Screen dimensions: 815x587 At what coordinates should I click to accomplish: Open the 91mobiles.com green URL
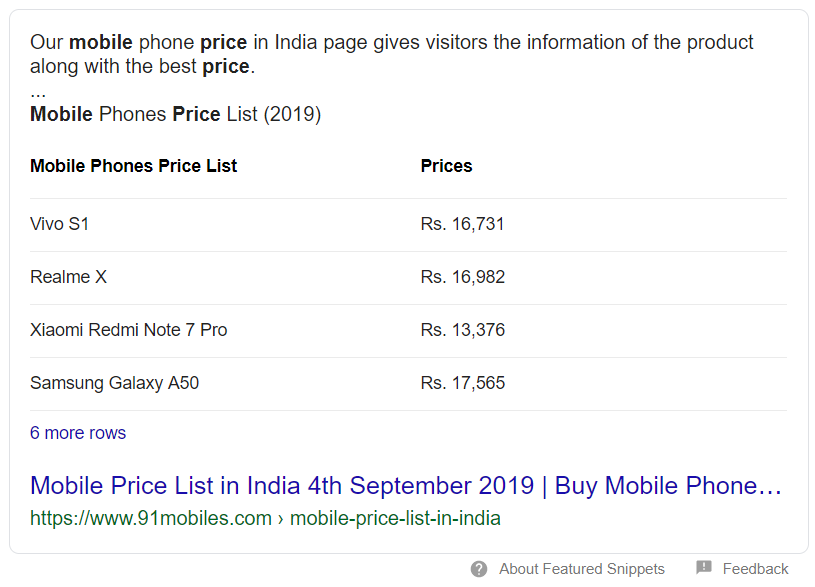click(x=265, y=518)
